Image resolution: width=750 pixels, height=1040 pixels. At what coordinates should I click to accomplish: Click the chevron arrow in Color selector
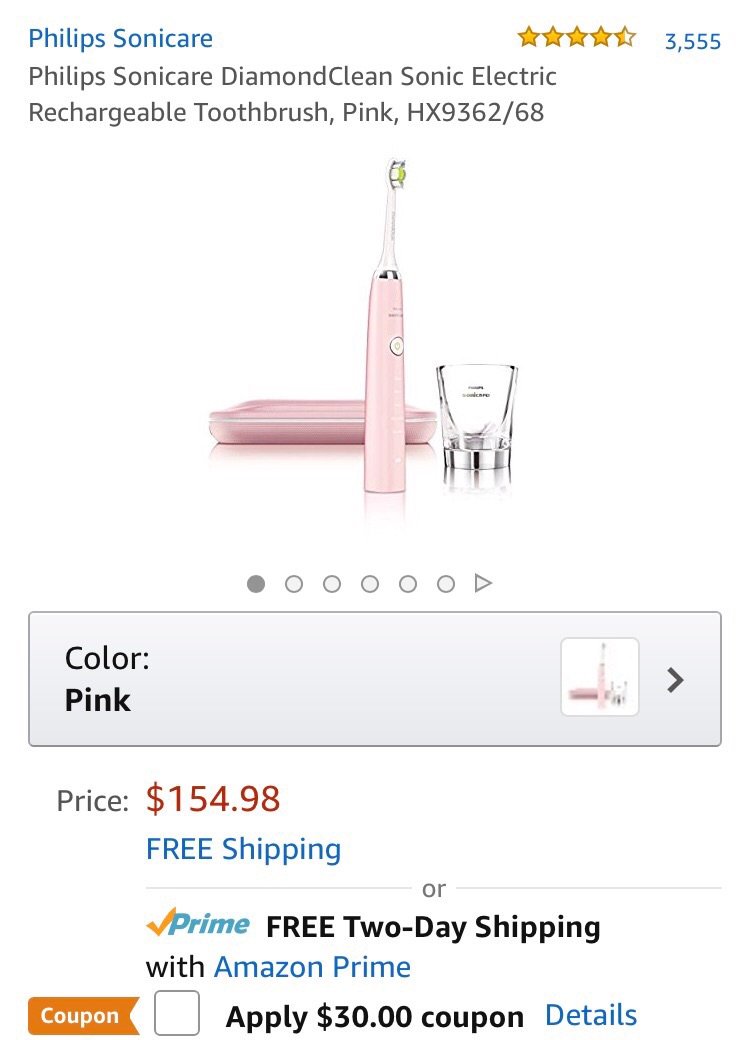pyautogui.click(x=676, y=680)
